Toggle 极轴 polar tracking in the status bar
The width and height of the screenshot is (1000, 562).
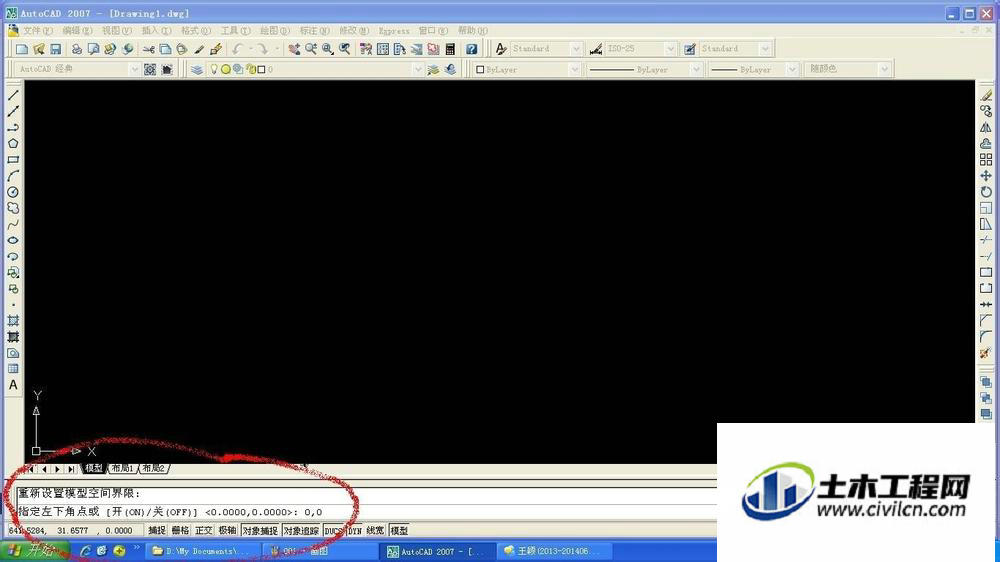227,530
